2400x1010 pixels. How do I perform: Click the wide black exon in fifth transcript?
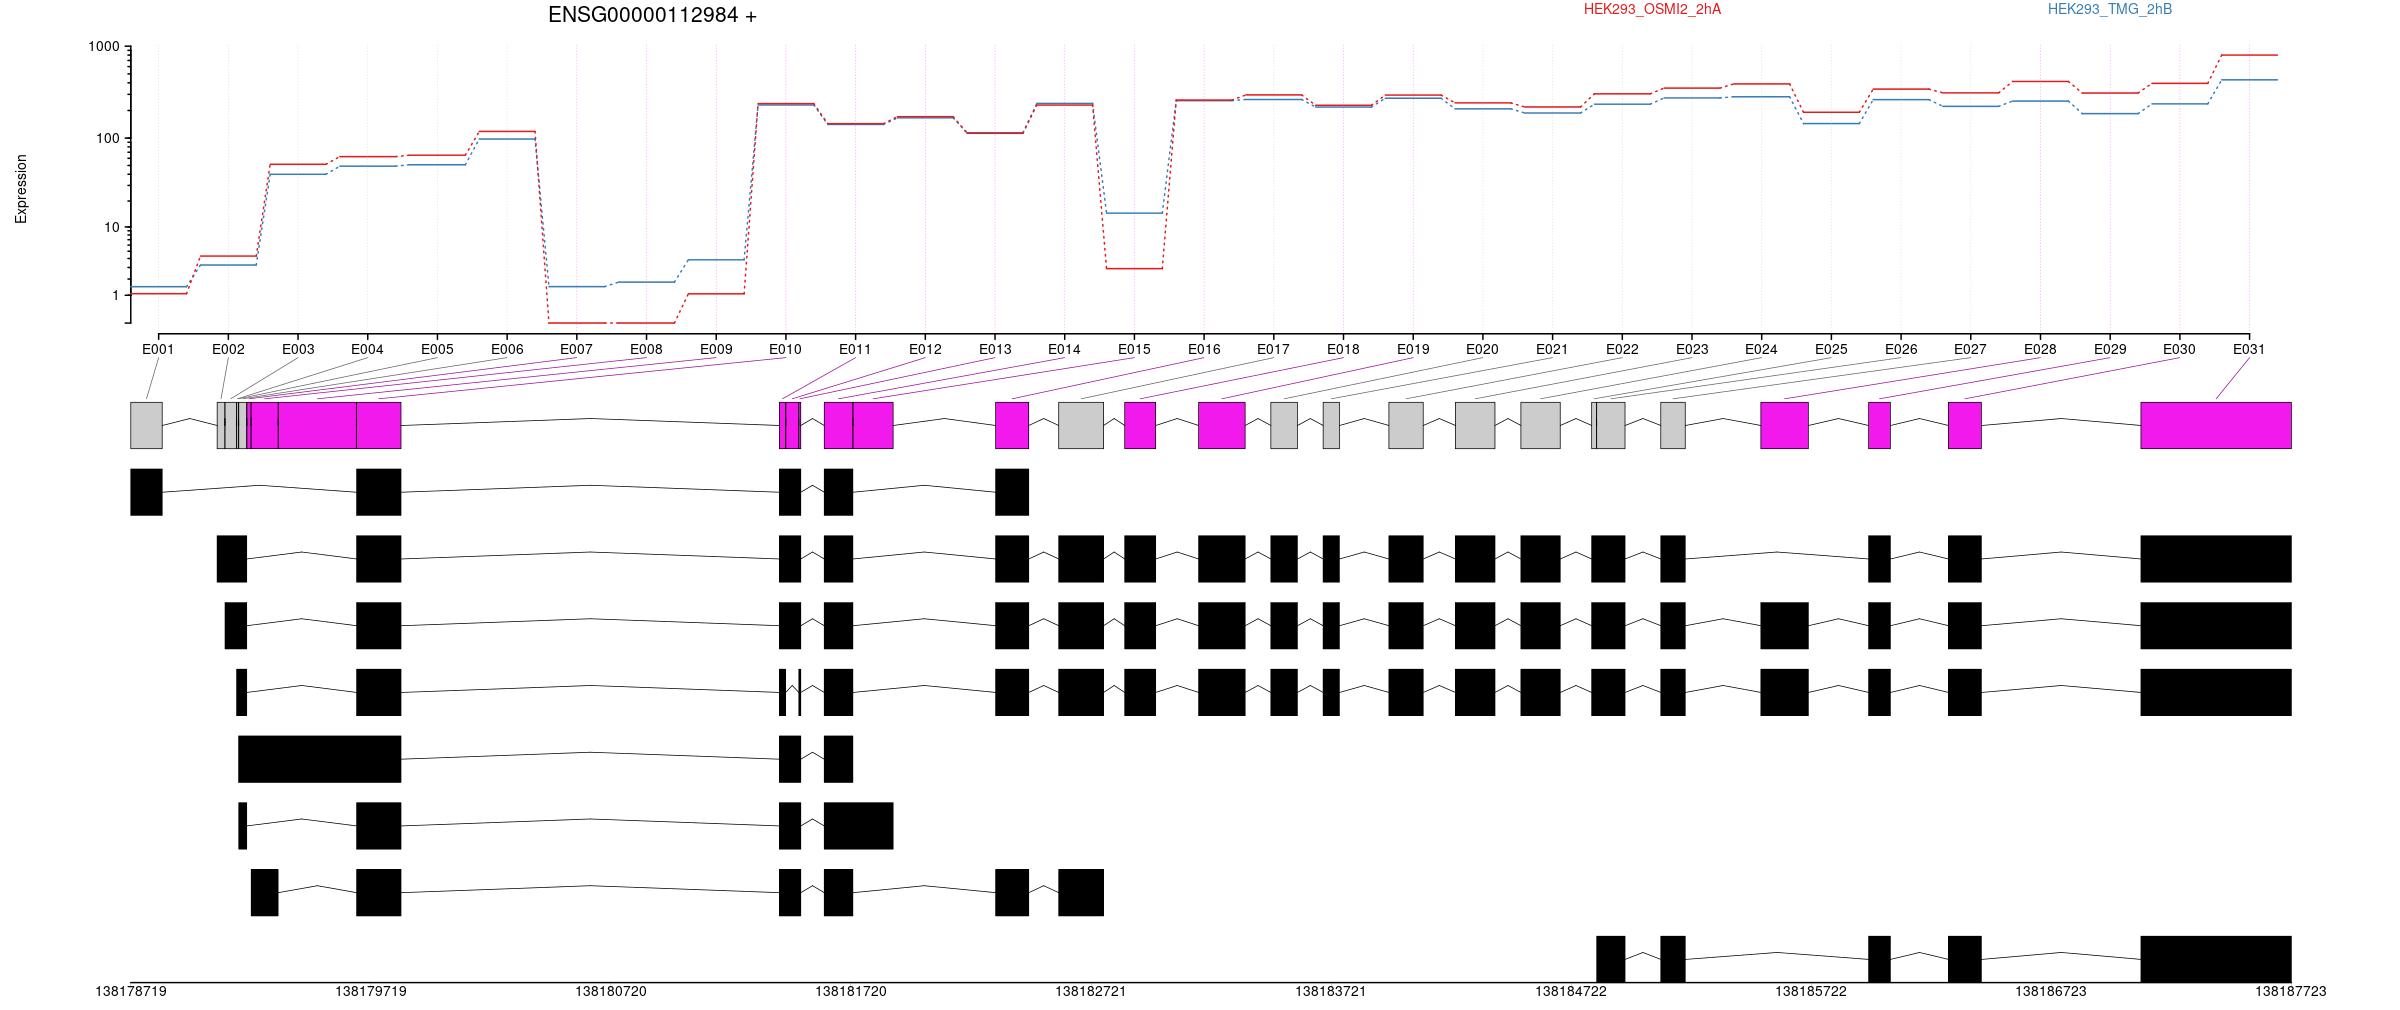click(319, 759)
